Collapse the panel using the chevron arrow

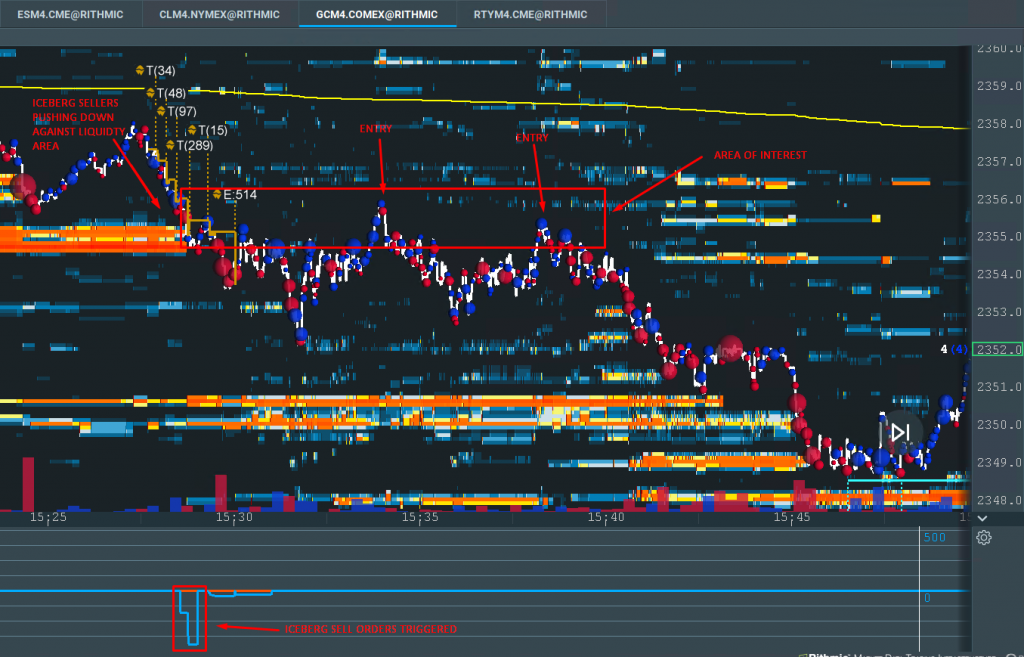pyautogui.click(x=982, y=518)
